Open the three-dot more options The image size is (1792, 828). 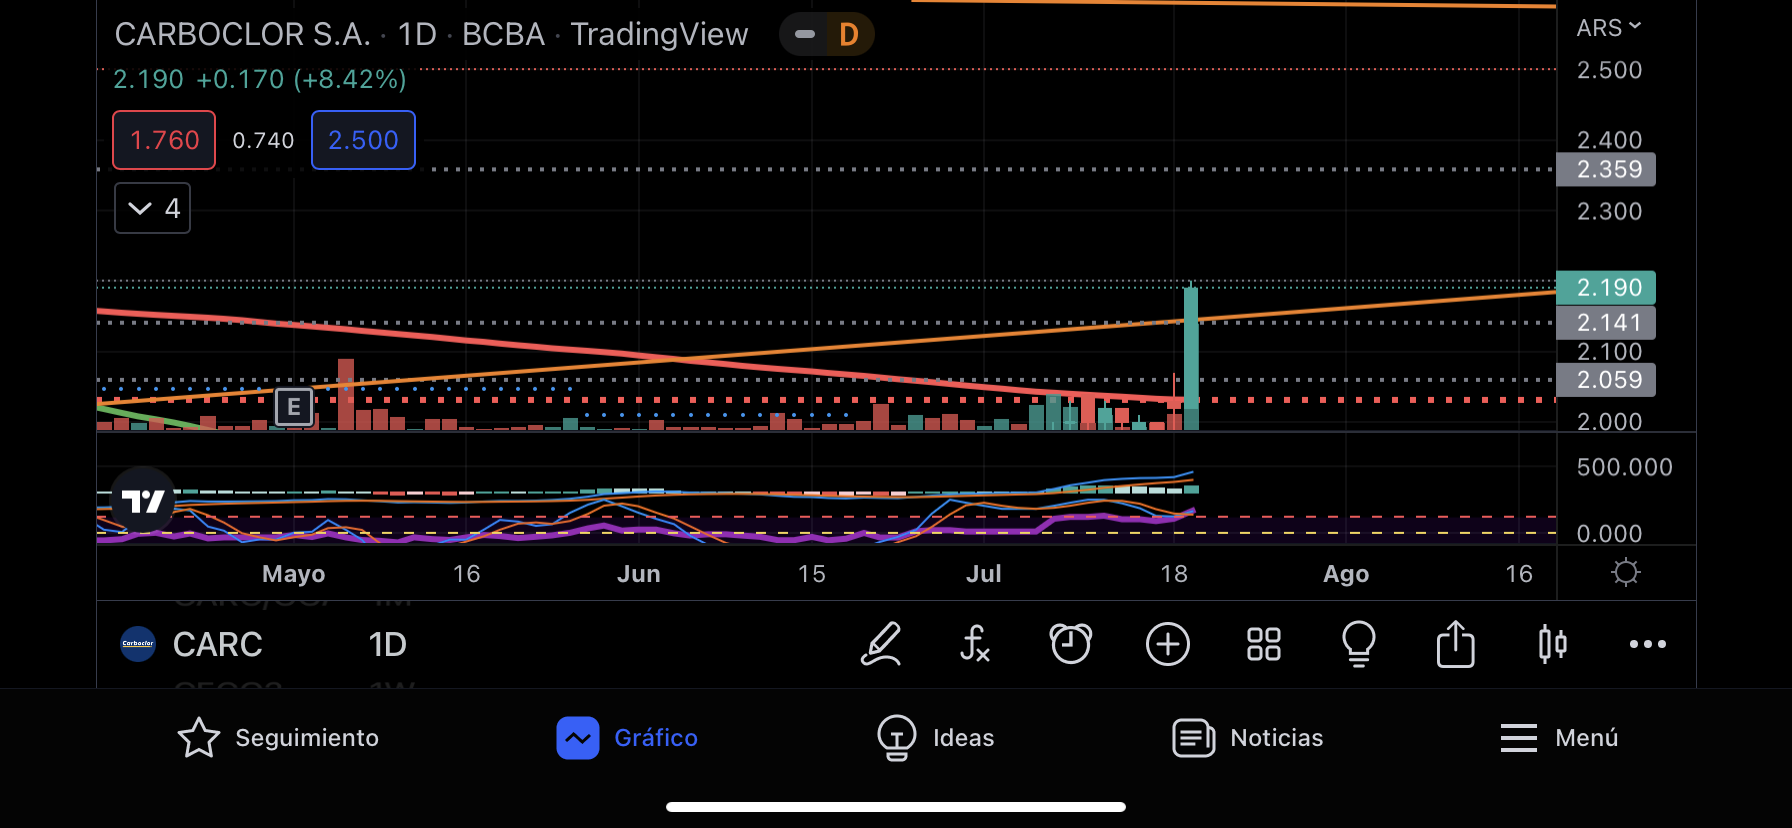coord(1648,644)
